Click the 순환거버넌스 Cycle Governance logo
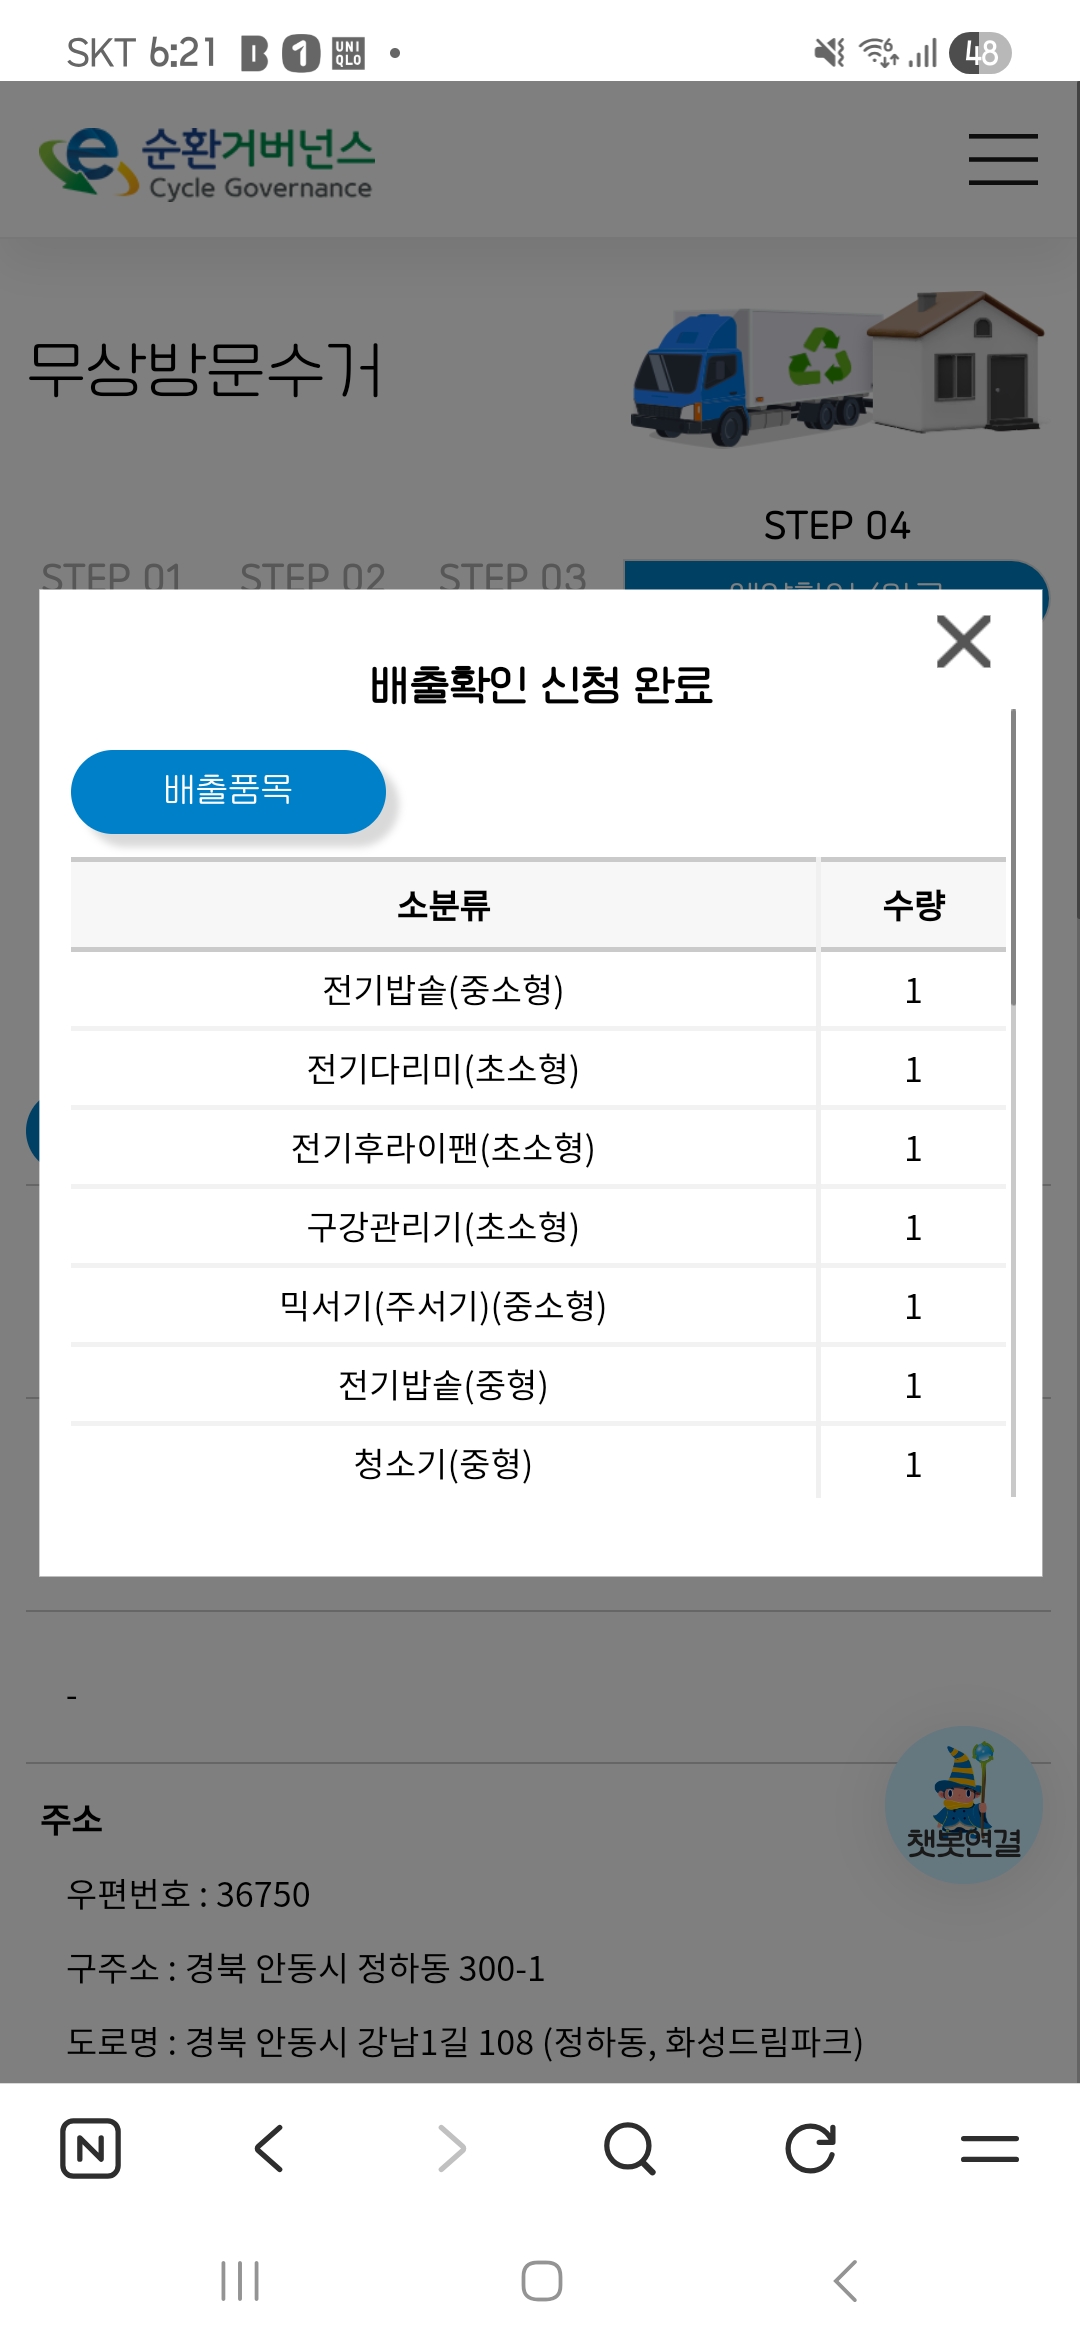Image resolution: width=1080 pixels, height=2340 pixels. (x=206, y=161)
